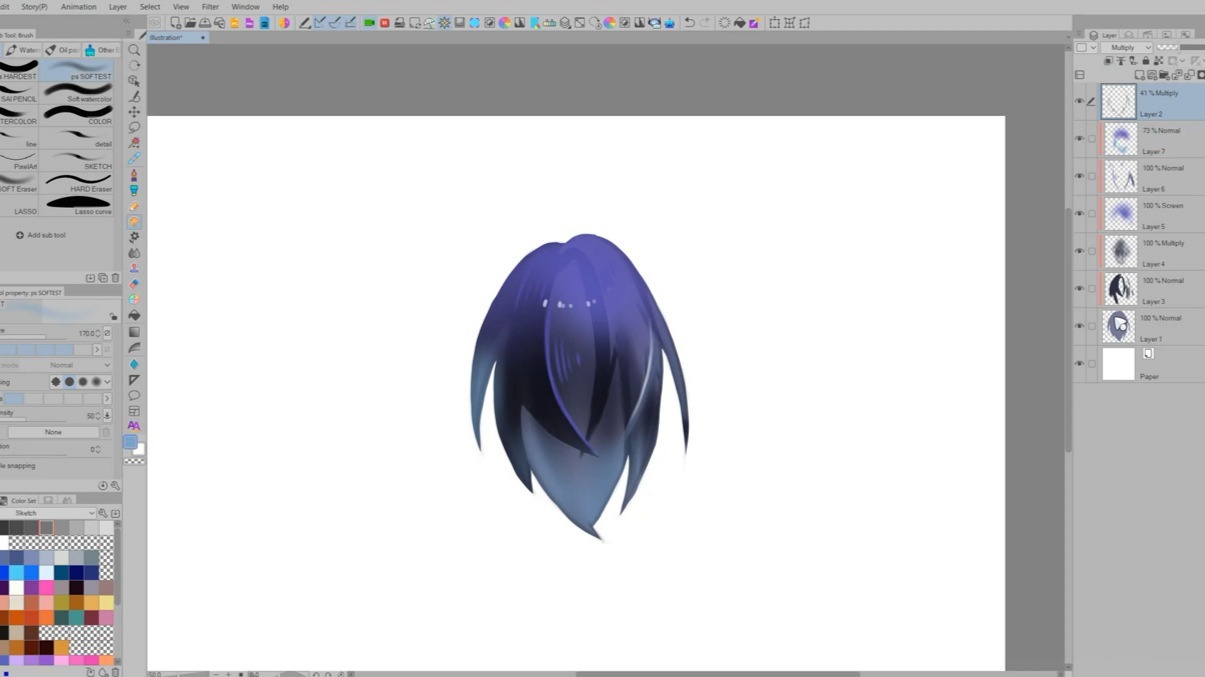Select the Balloon tool

point(134,395)
